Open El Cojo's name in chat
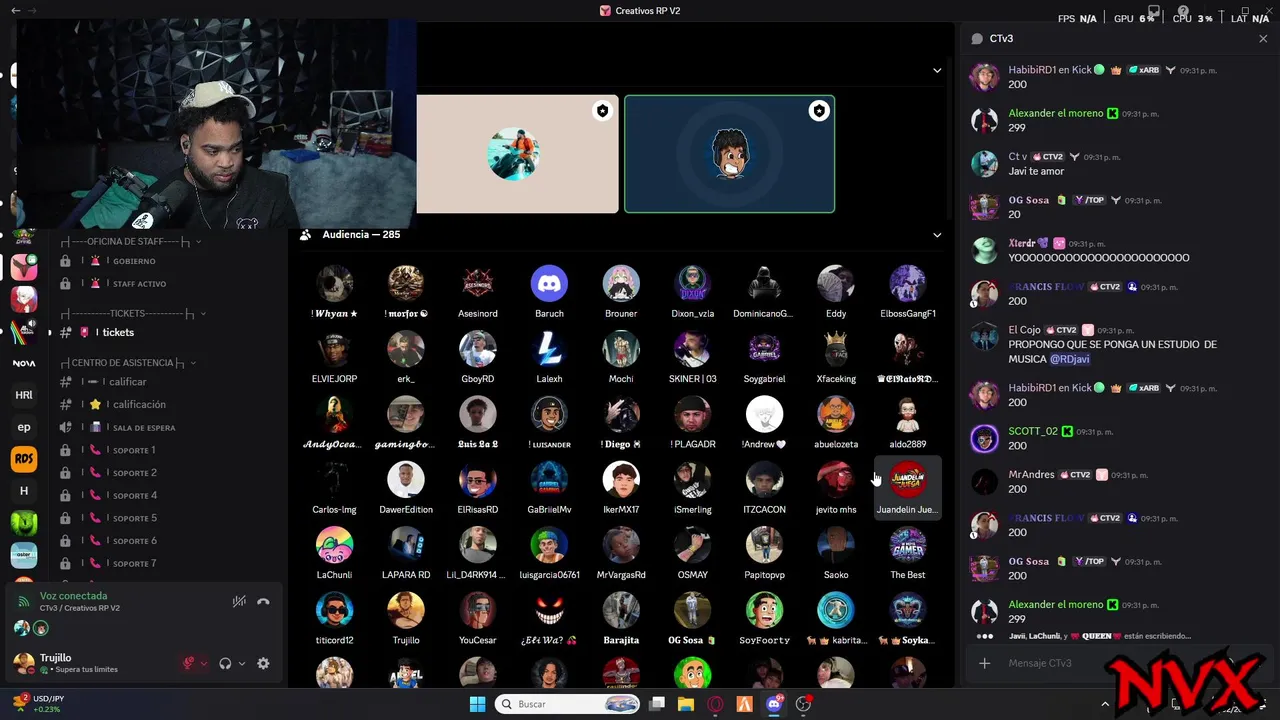The width and height of the screenshot is (1280, 720). 1025,330
